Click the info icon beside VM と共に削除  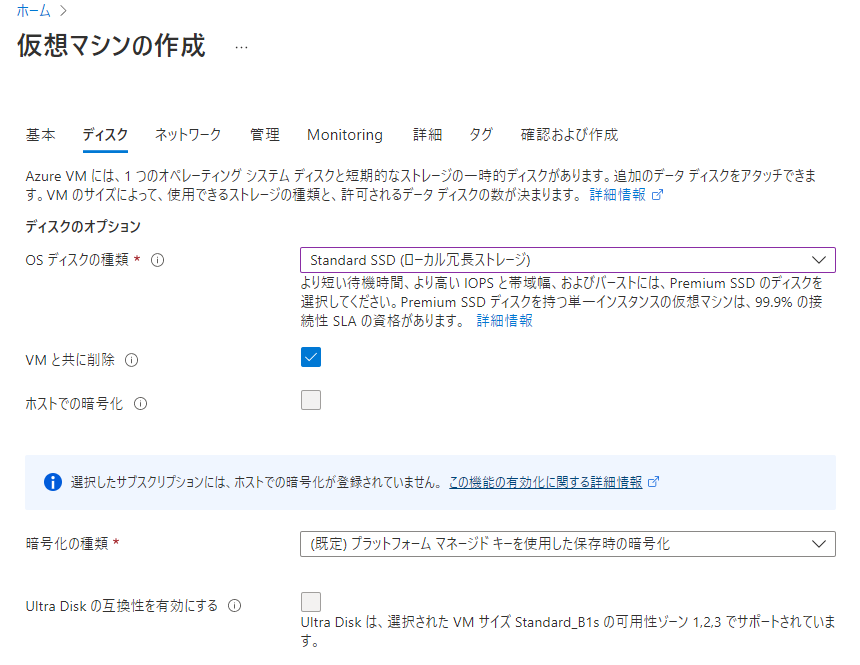point(132,360)
